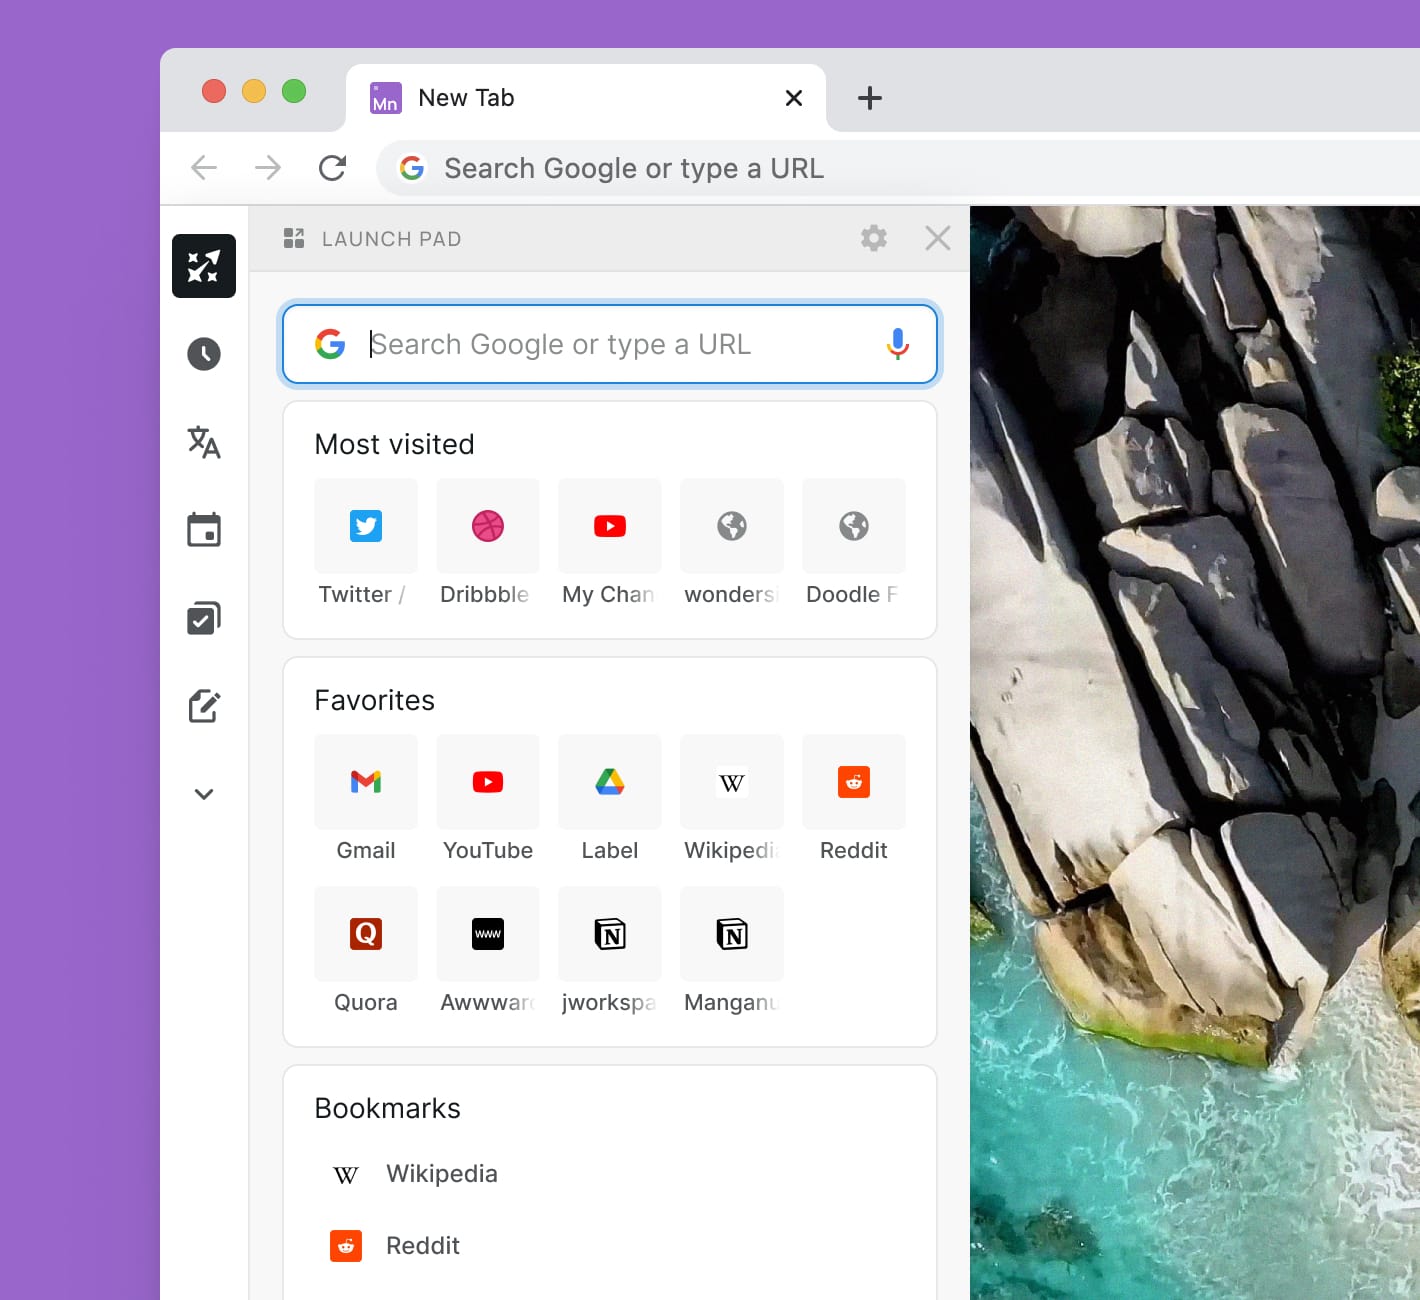Click the voice search microphone
1420x1300 pixels.
click(x=897, y=344)
